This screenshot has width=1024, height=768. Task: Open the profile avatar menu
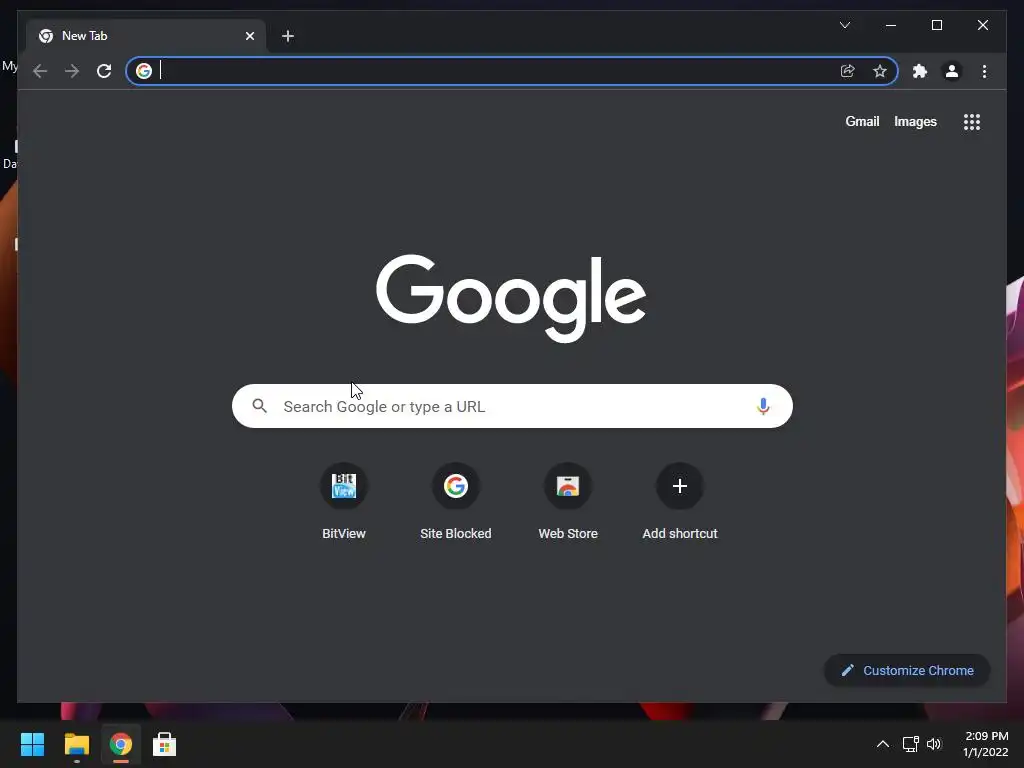(x=952, y=71)
